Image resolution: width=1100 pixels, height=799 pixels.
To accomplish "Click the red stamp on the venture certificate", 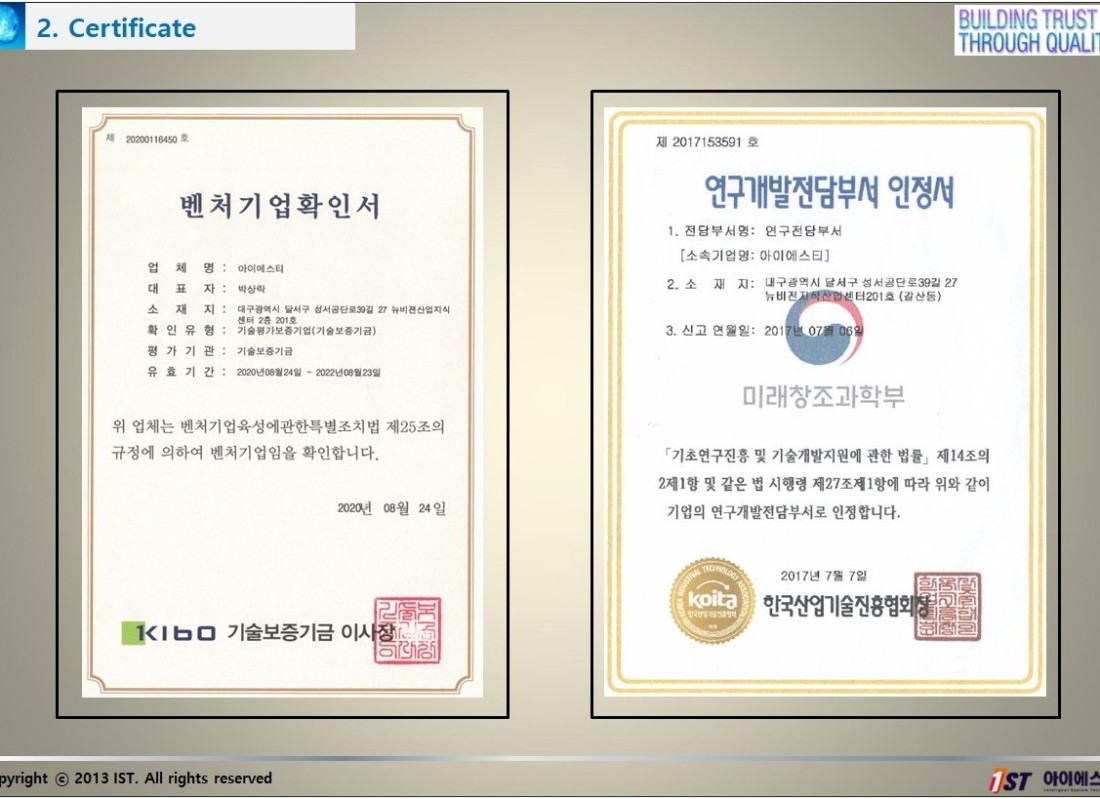I will (x=408, y=630).
